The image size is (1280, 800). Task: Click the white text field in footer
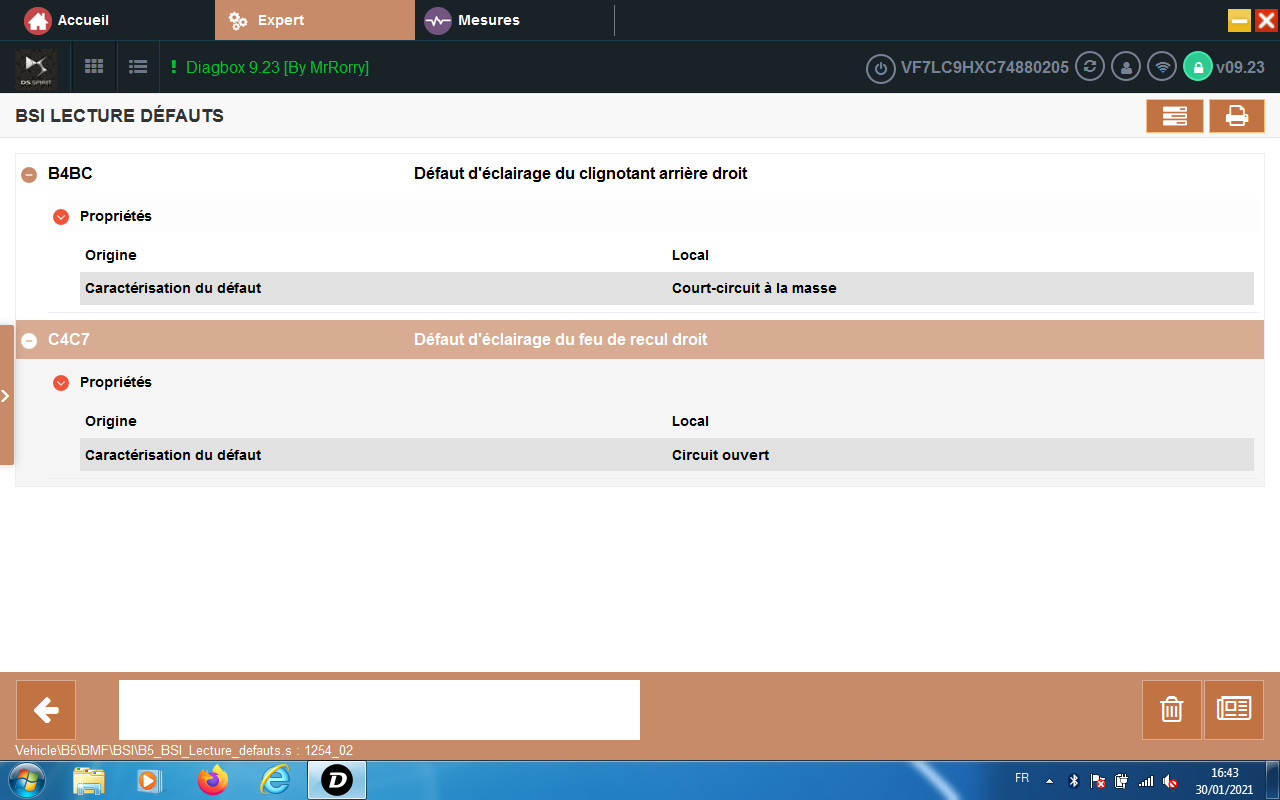379,710
